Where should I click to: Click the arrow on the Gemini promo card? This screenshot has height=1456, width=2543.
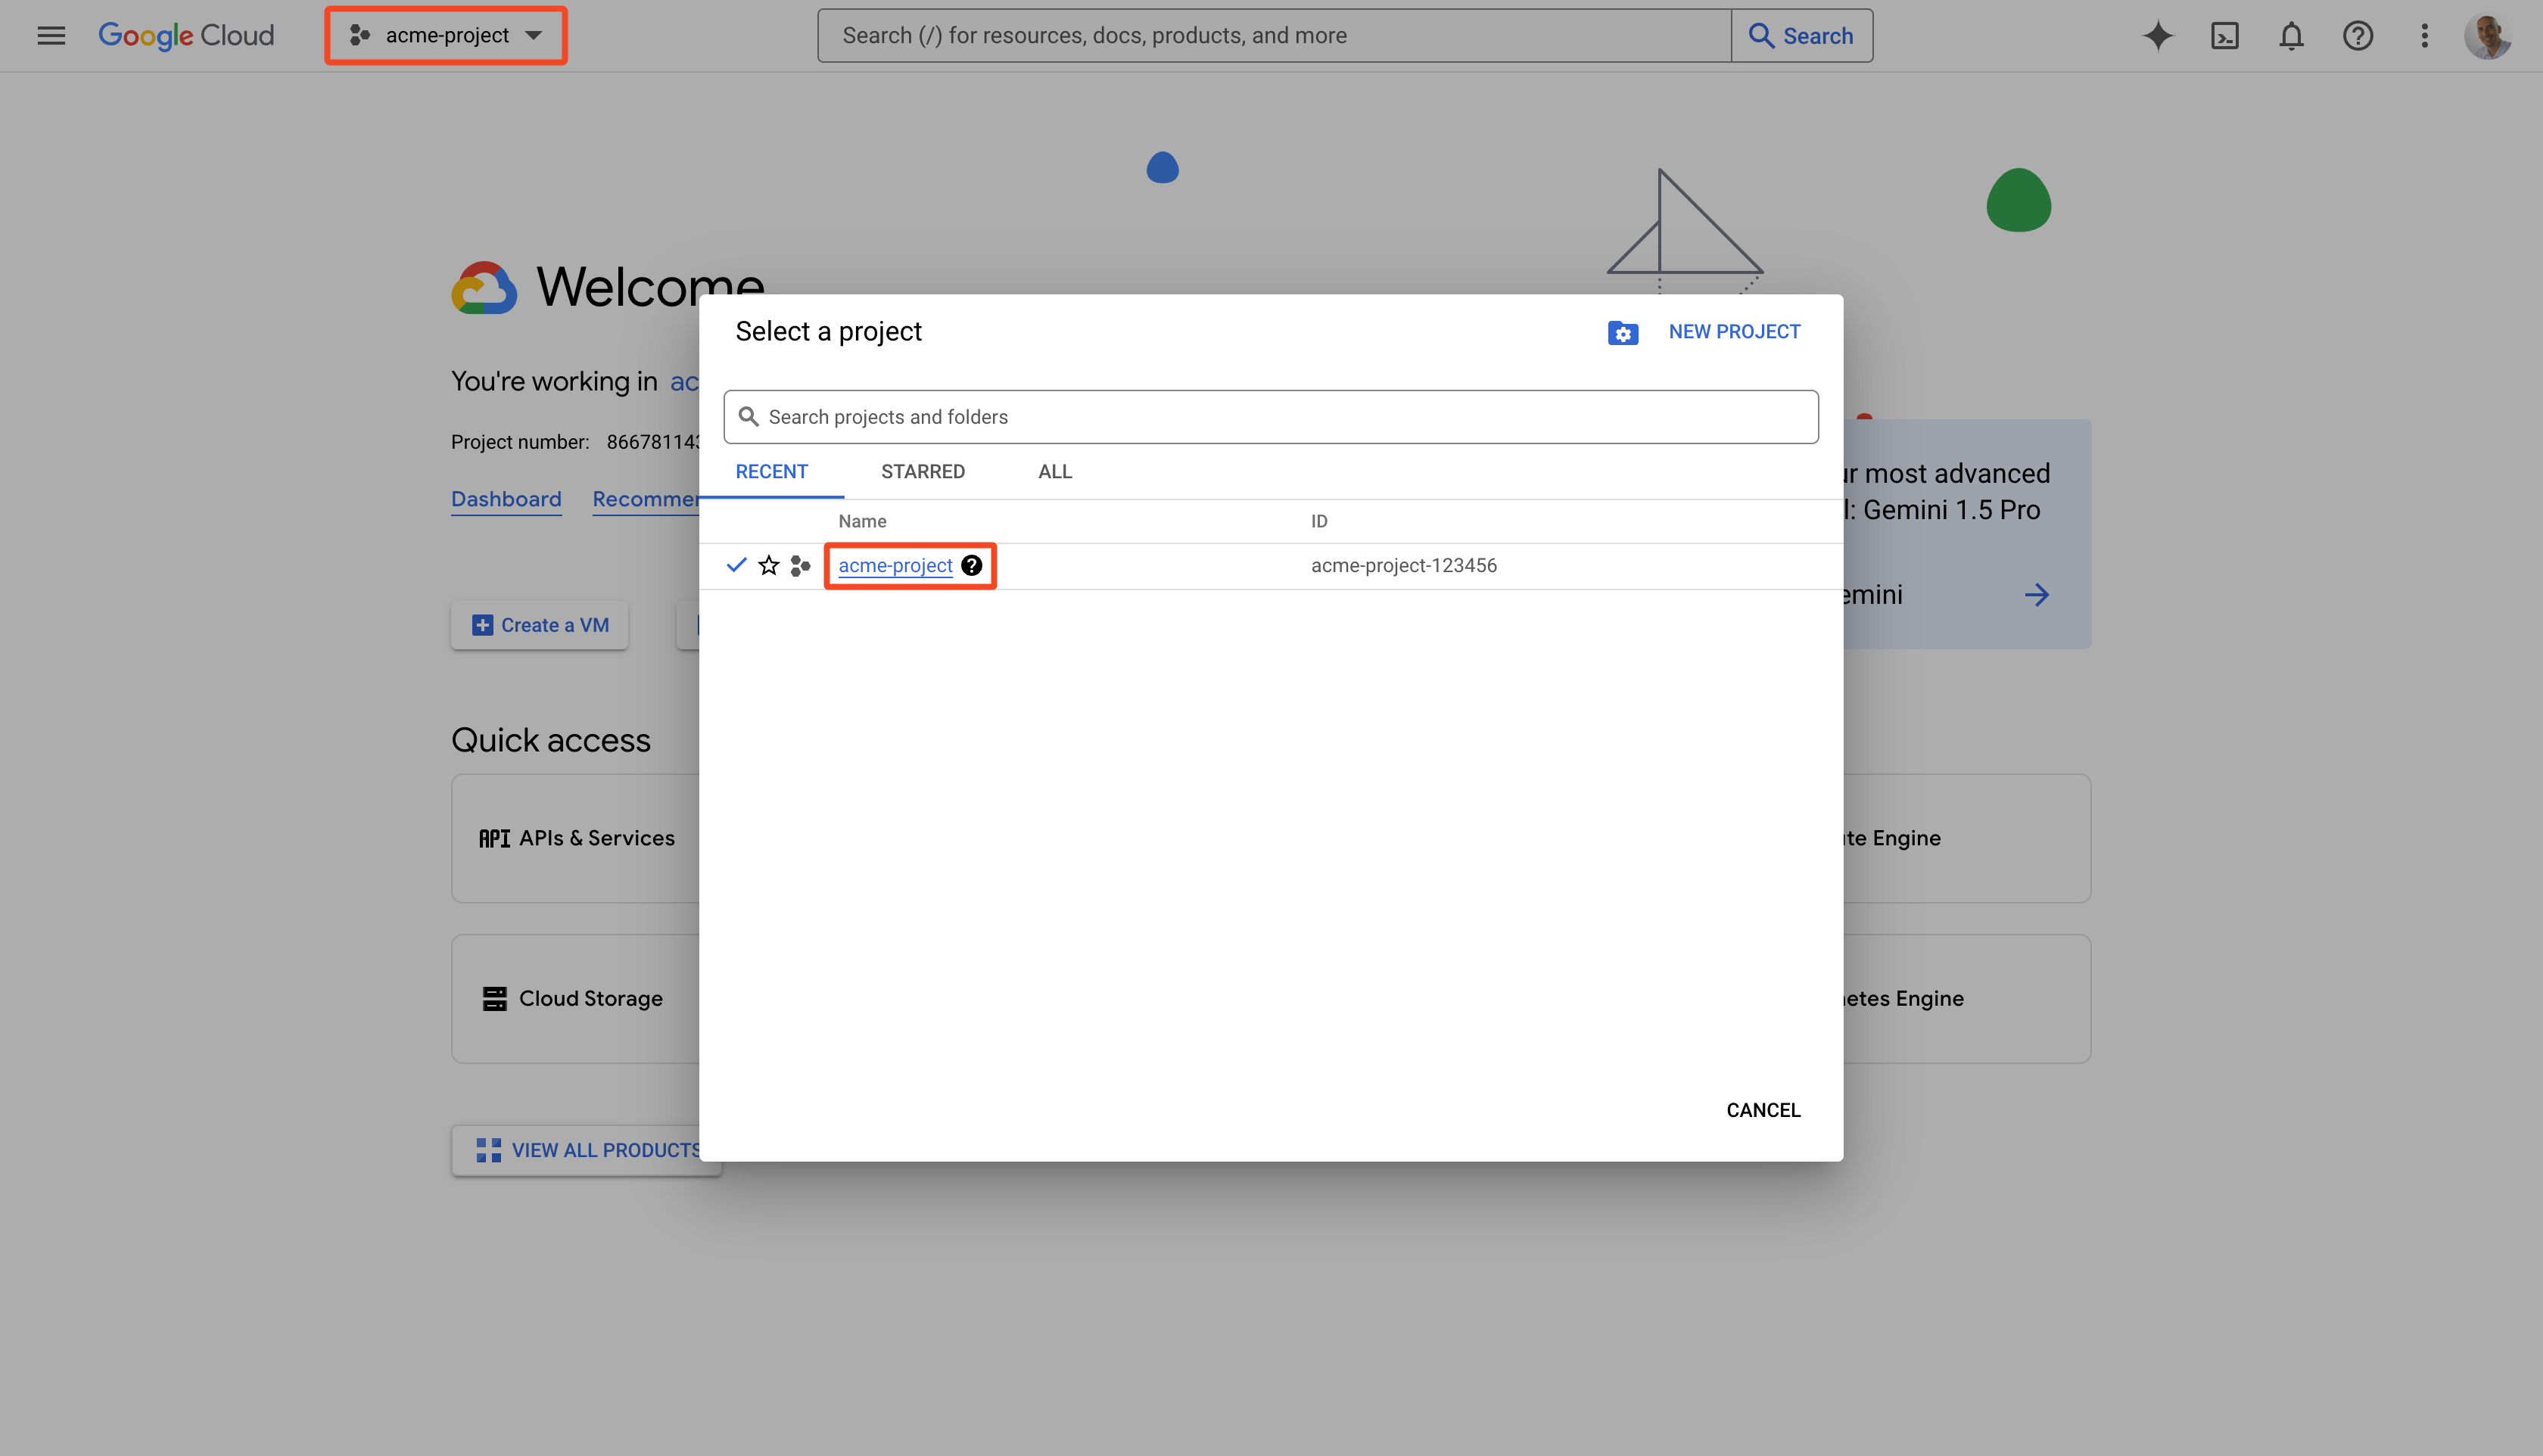click(x=2037, y=595)
